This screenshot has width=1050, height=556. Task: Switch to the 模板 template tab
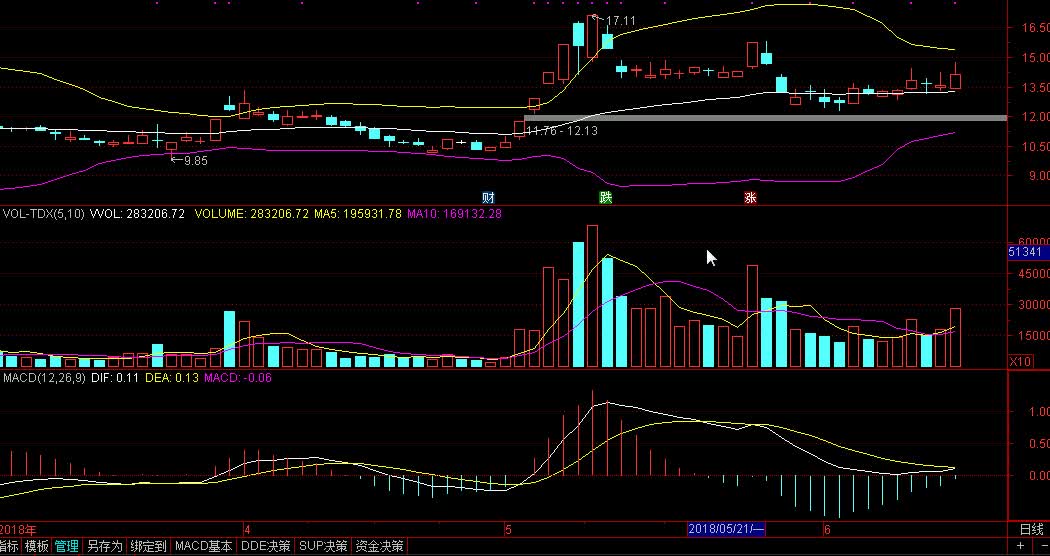coord(37,546)
